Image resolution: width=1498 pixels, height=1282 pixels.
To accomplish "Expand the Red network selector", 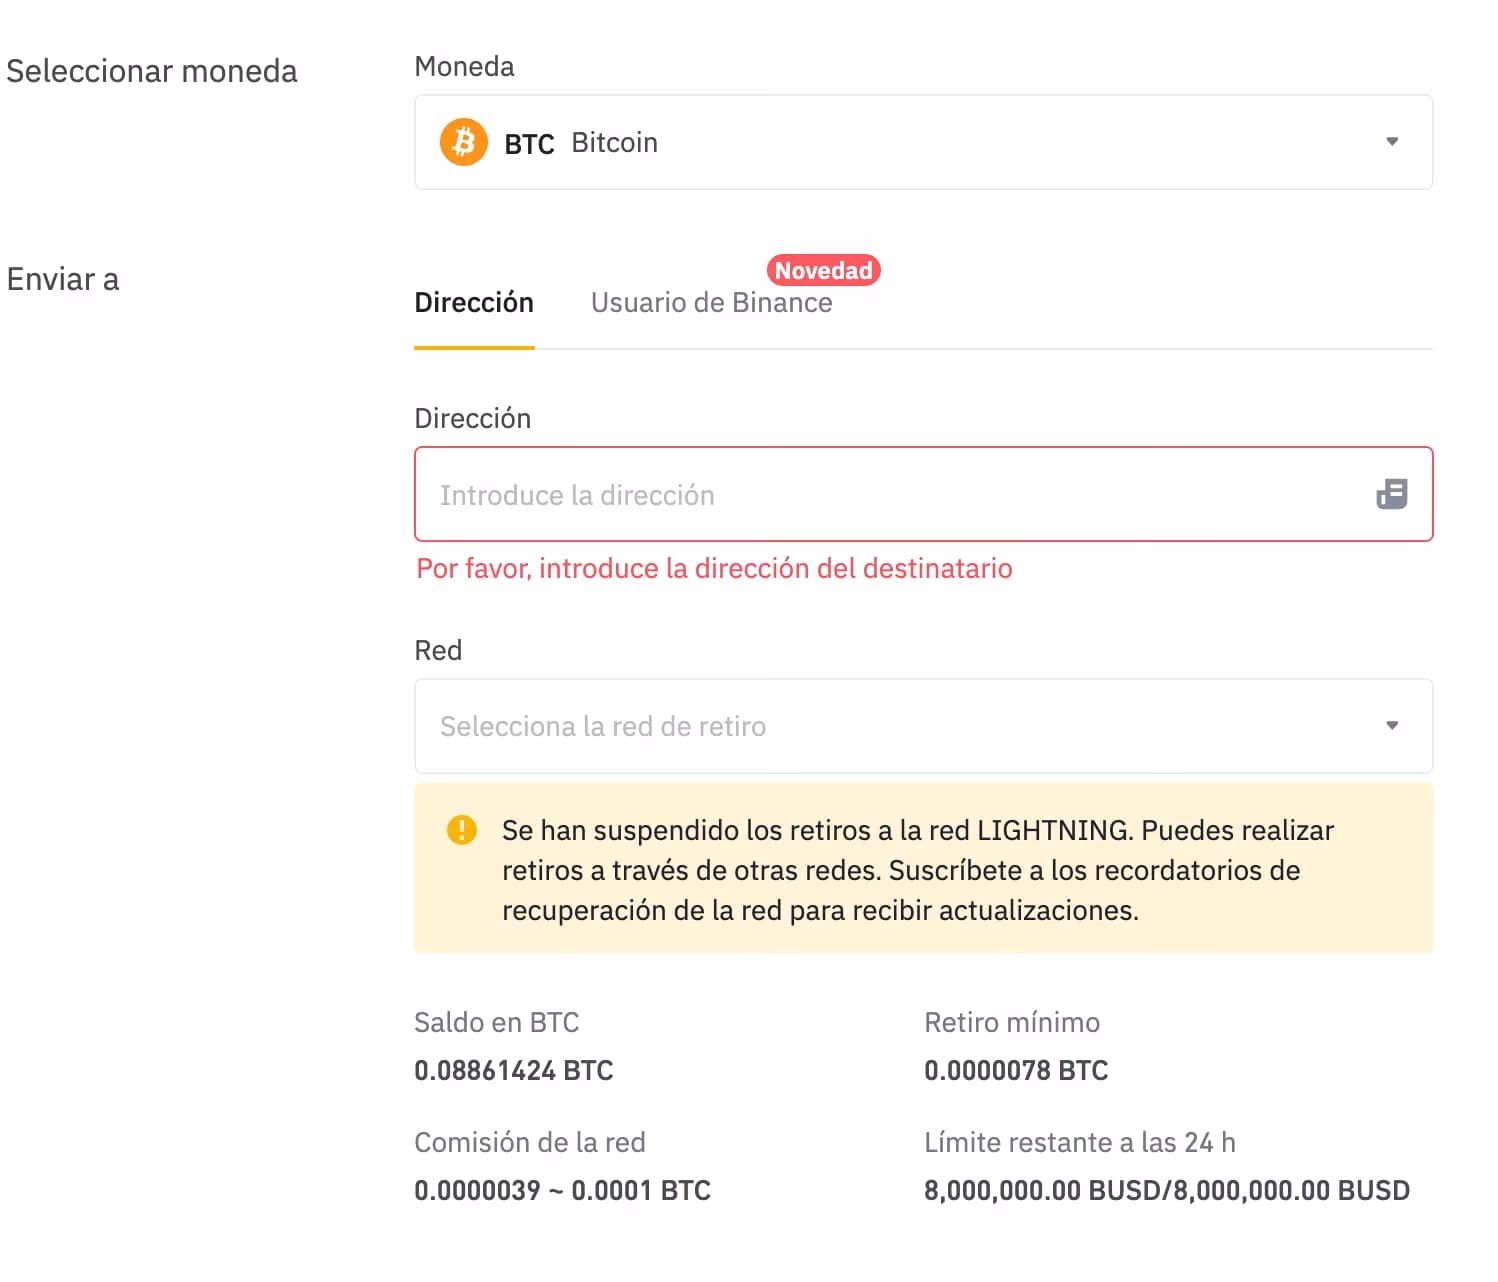I will pyautogui.click(x=923, y=726).
